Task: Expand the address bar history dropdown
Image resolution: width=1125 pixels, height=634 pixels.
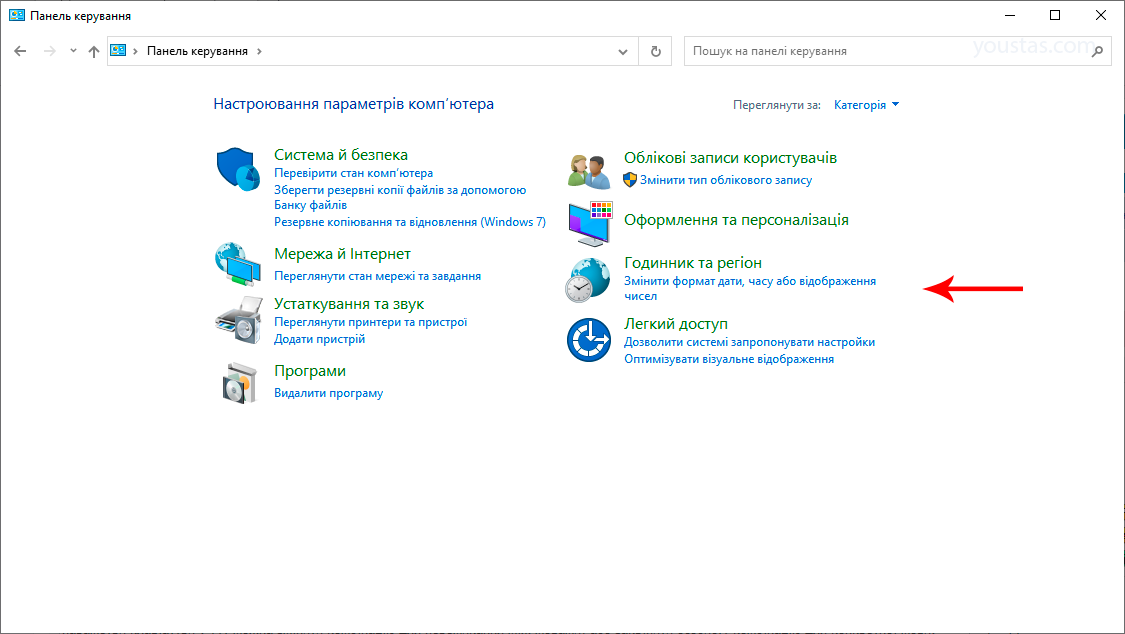Action: click(623, 51)
